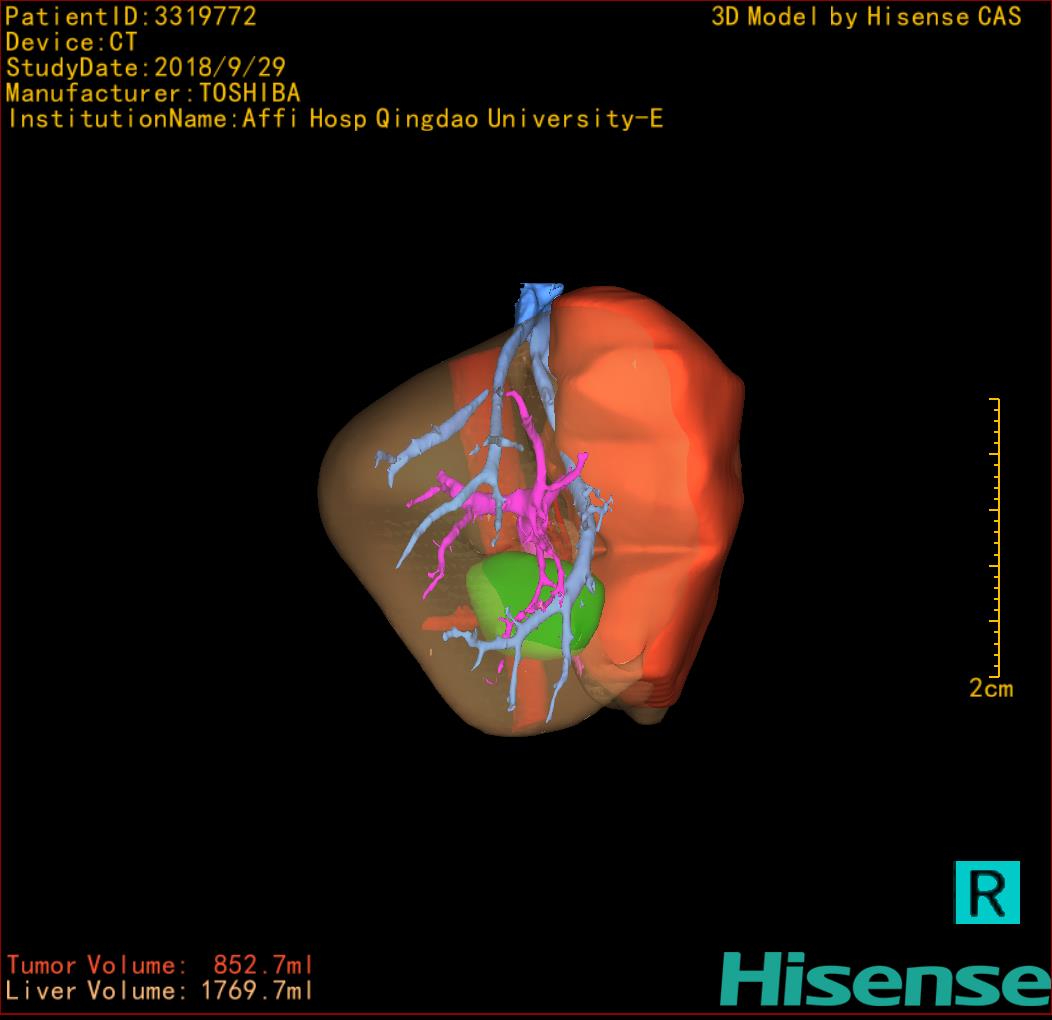Image resolution: width=1052 pixels, height=1020 pixels.
Task: Click the Device CT label
Action: point(71,43)
